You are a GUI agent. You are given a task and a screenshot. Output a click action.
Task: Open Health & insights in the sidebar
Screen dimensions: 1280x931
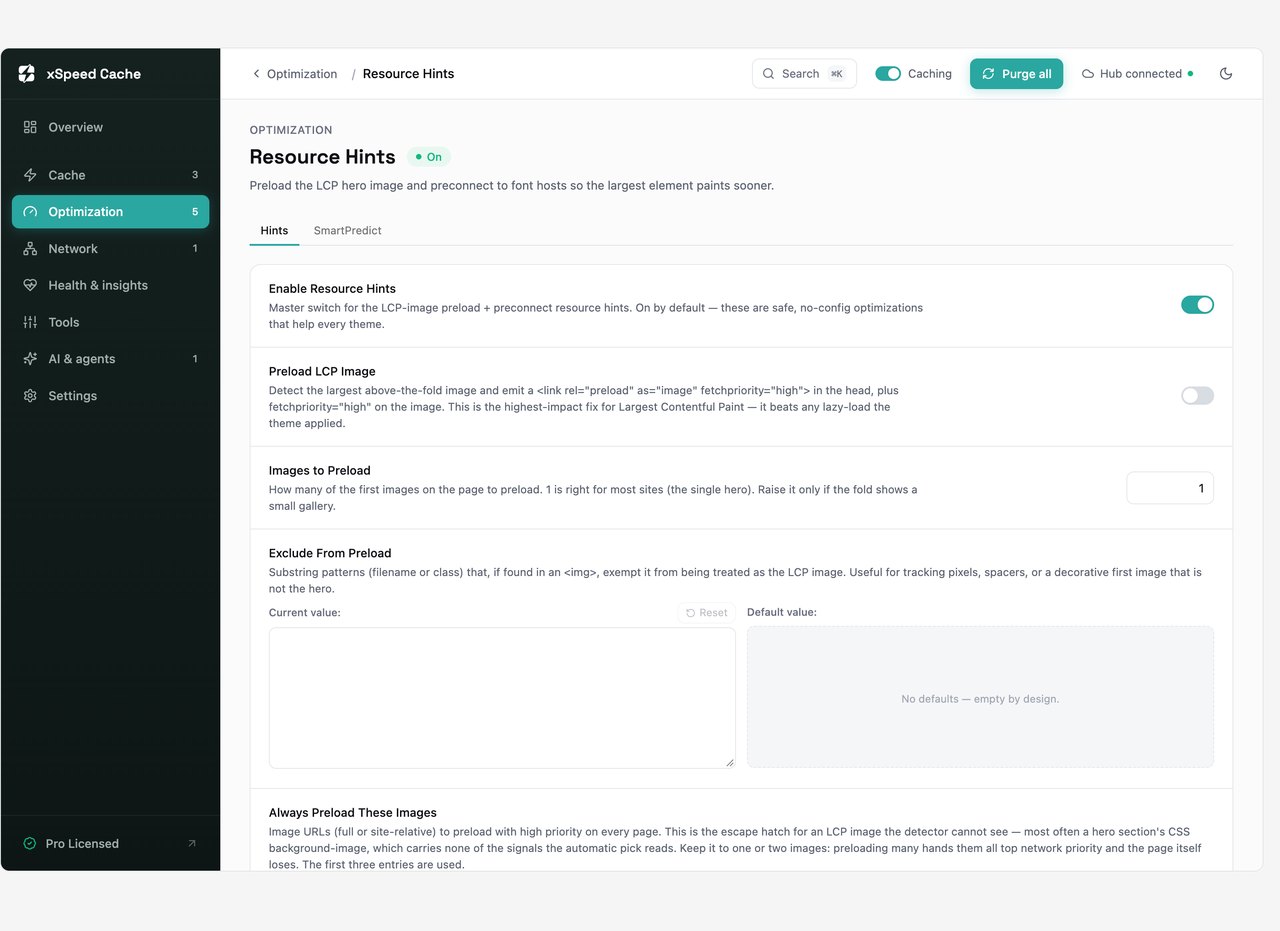(x=110, y=285)
